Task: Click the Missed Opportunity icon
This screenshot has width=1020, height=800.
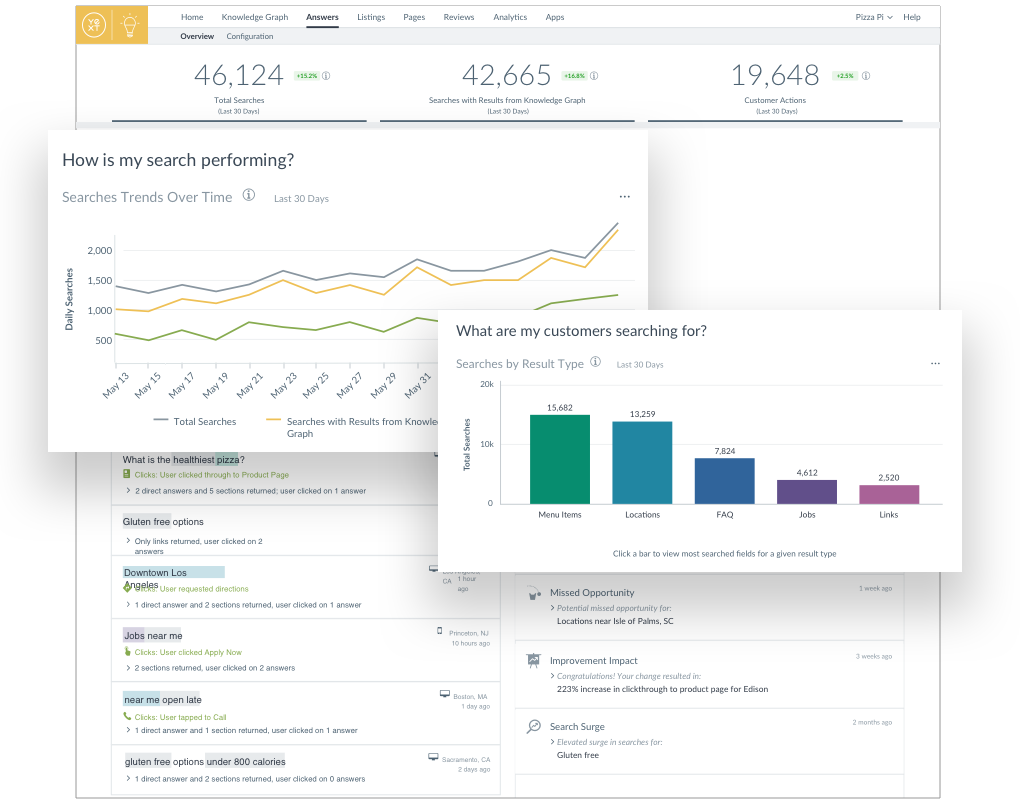Action: [534, 593]
